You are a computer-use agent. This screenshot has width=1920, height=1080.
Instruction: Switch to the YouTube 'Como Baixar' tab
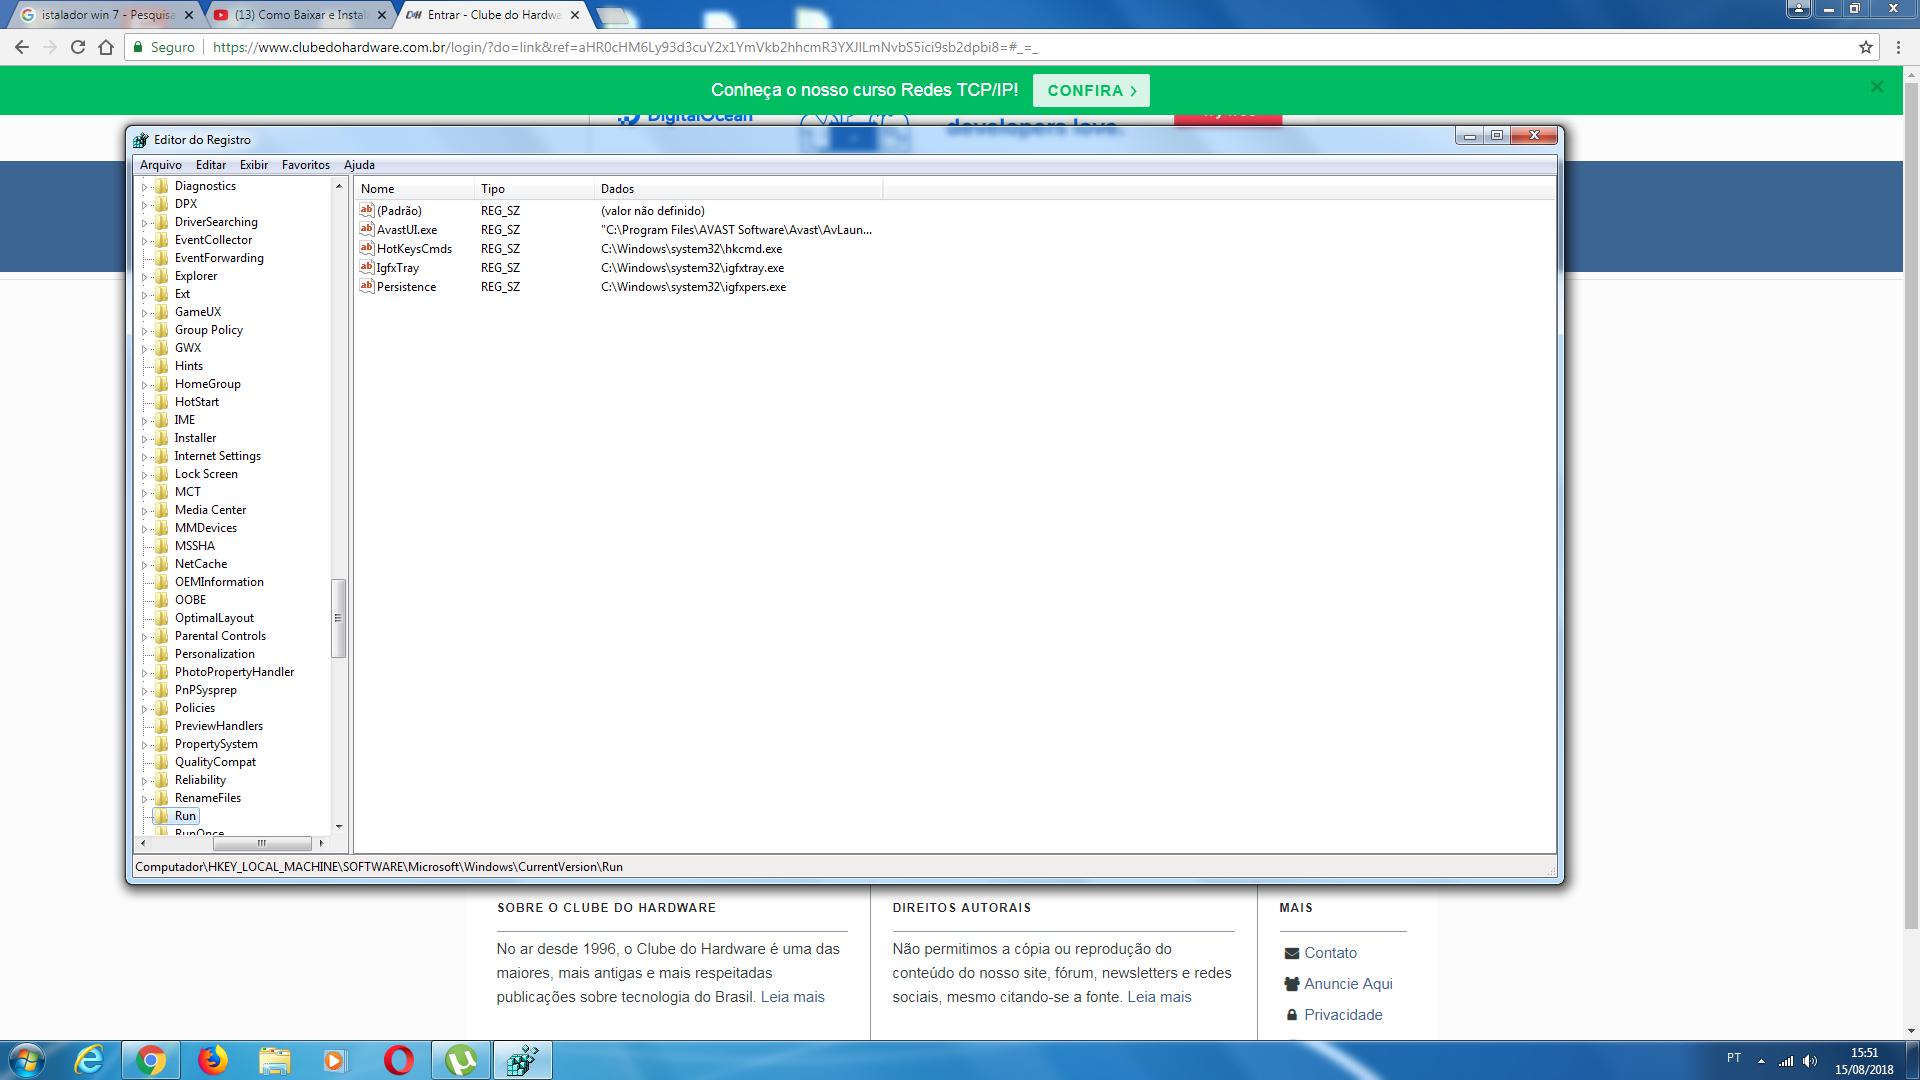[299, 15]
